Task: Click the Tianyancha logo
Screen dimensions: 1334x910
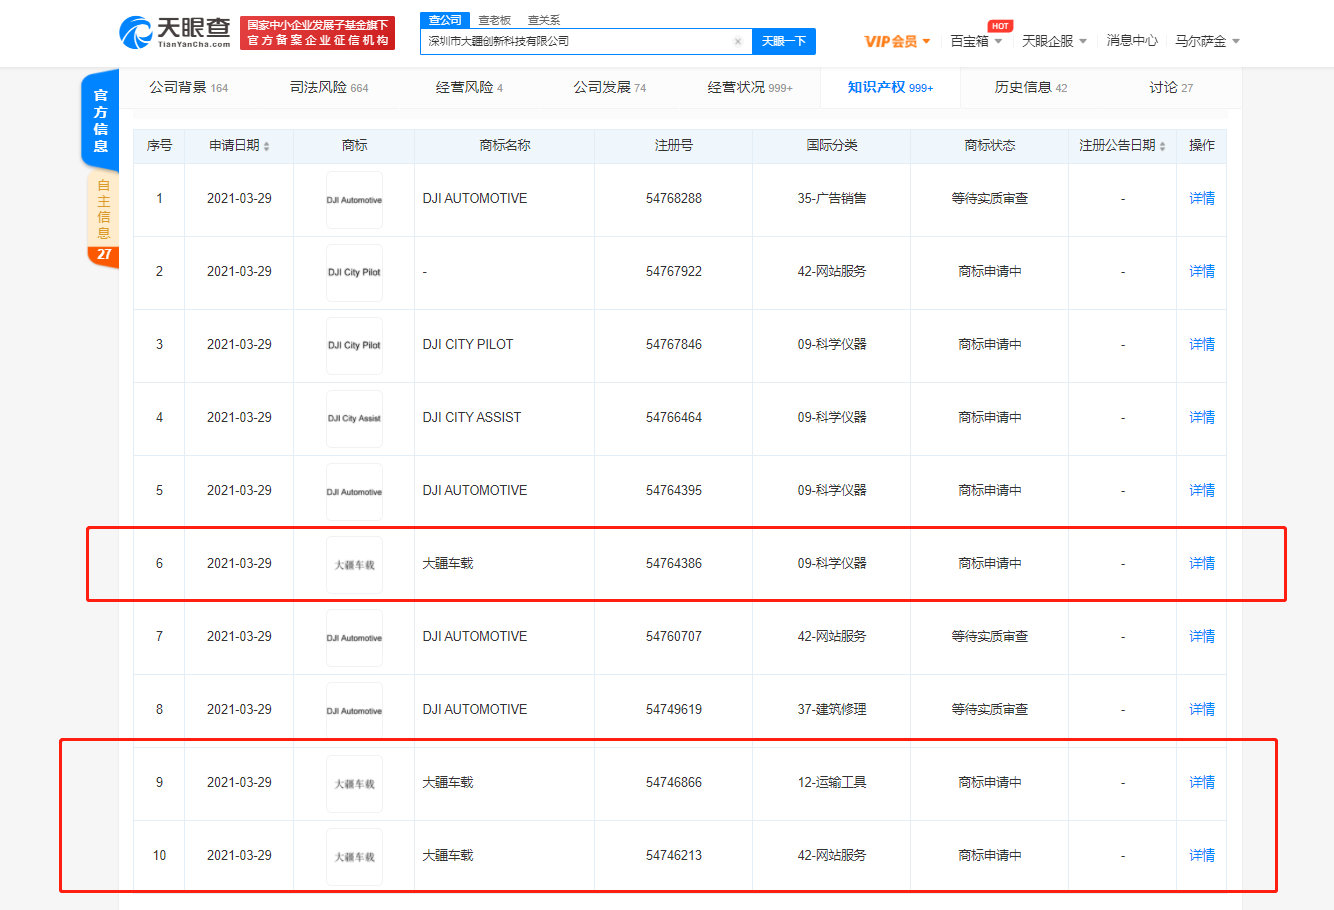Action: 175,33
